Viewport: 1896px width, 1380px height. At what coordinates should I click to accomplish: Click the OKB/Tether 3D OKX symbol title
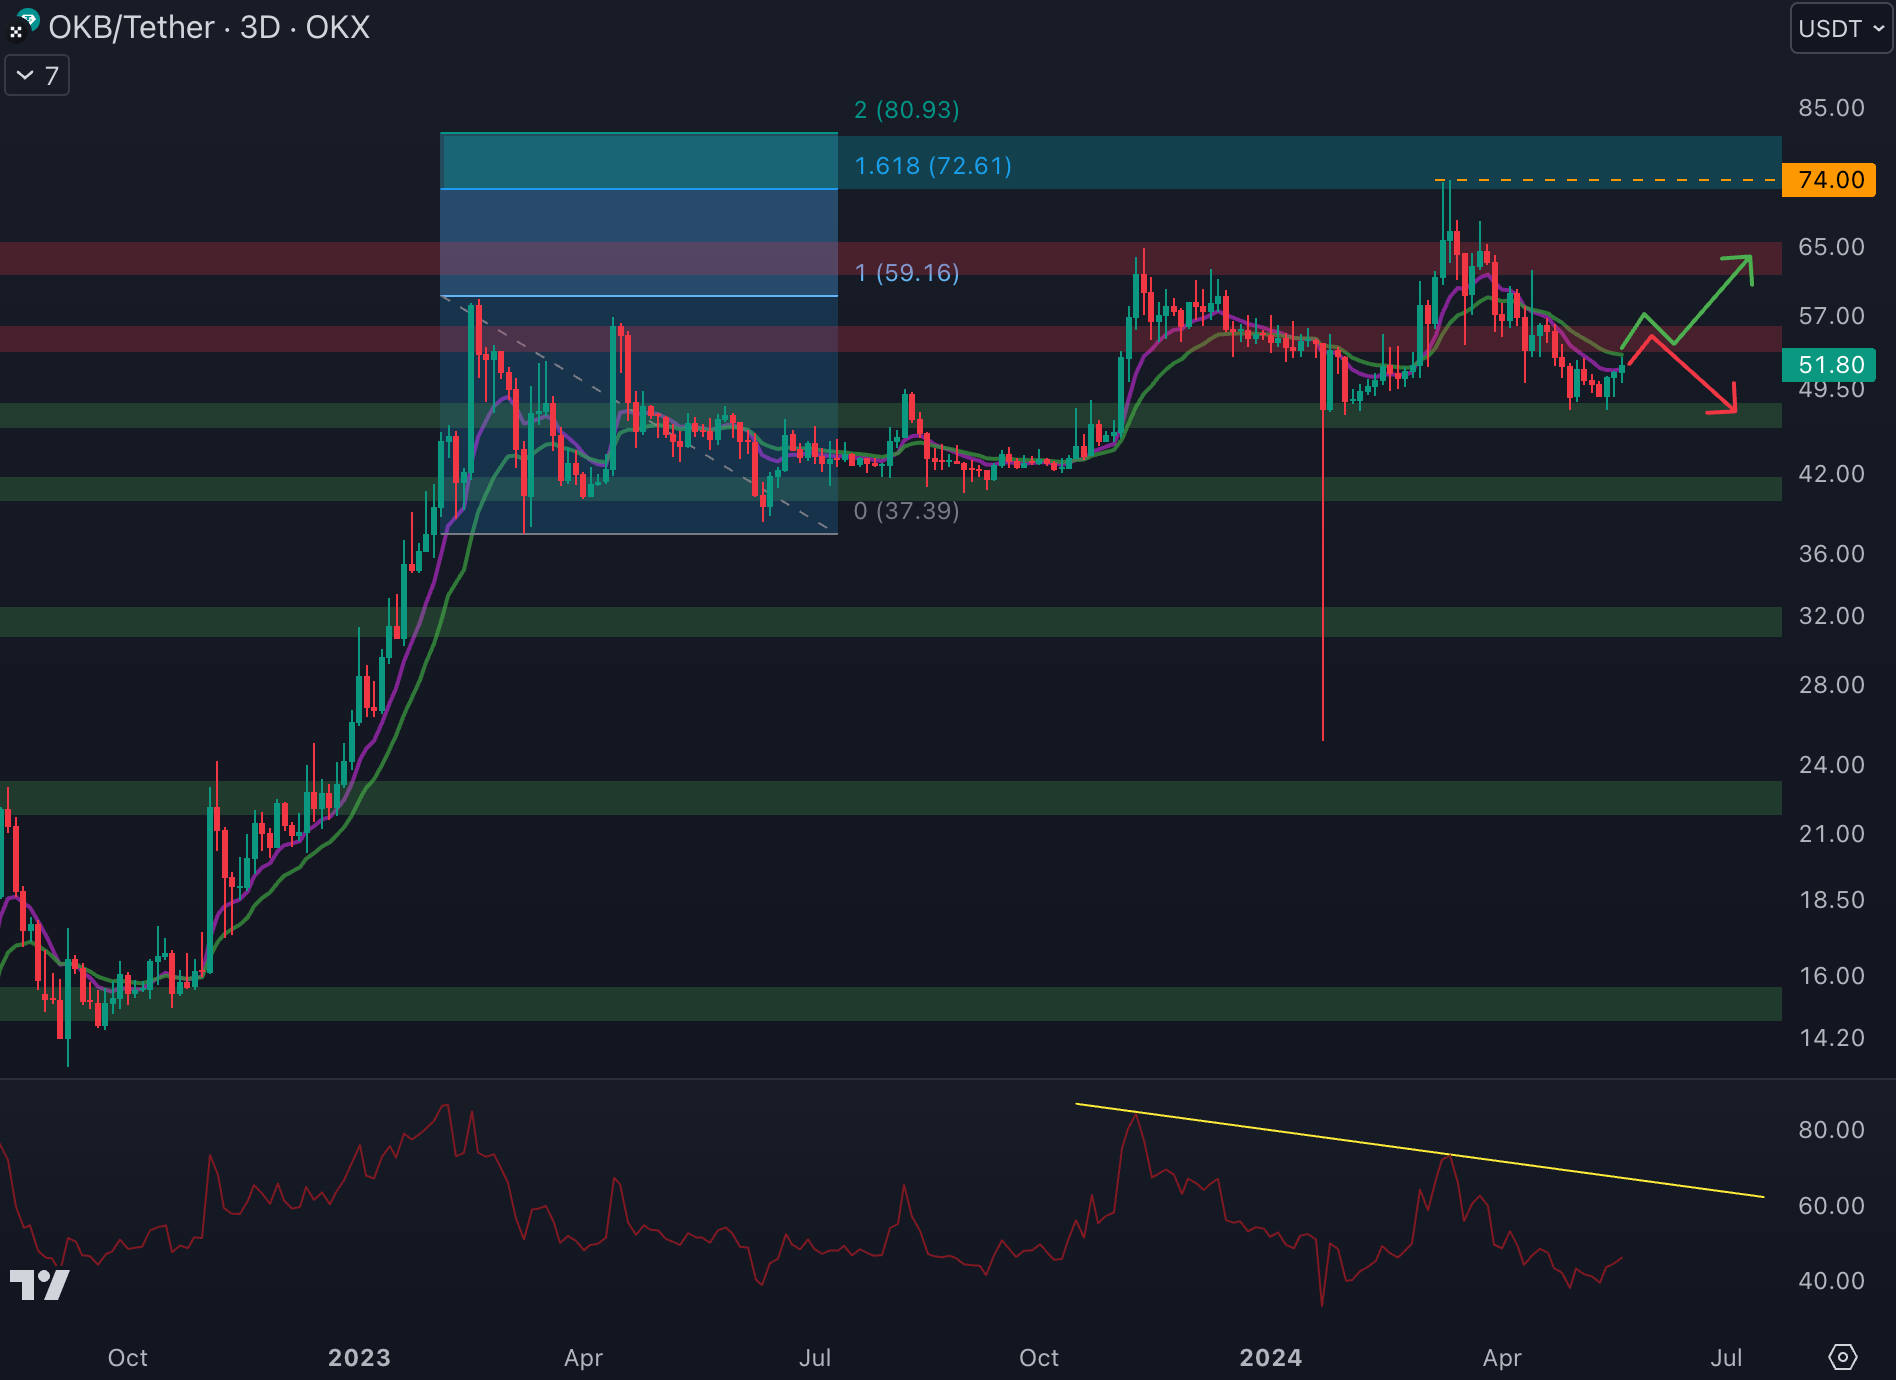(x=209, y=27)
